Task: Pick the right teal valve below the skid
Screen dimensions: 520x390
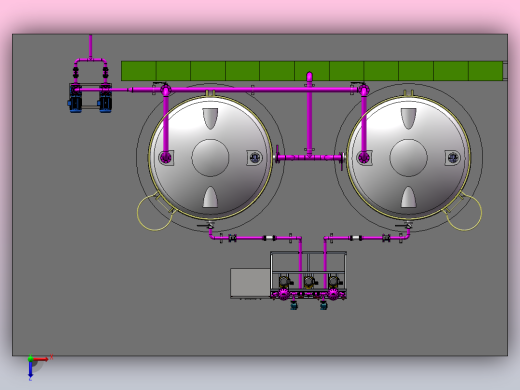Action: coord(323,305)
